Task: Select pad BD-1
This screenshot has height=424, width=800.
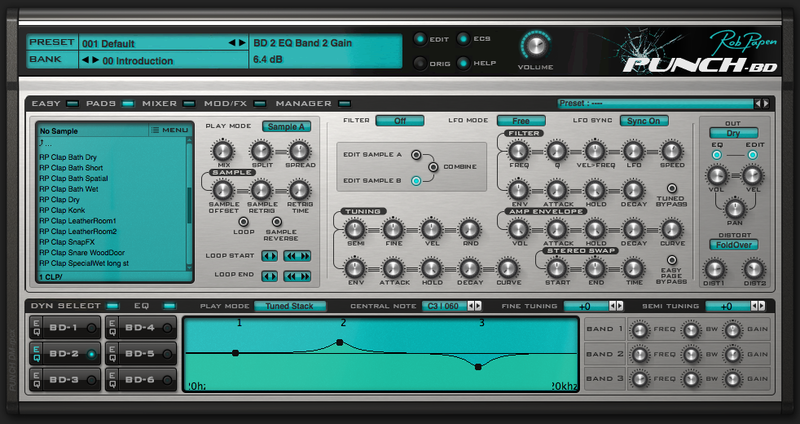Action: [70, 328]
